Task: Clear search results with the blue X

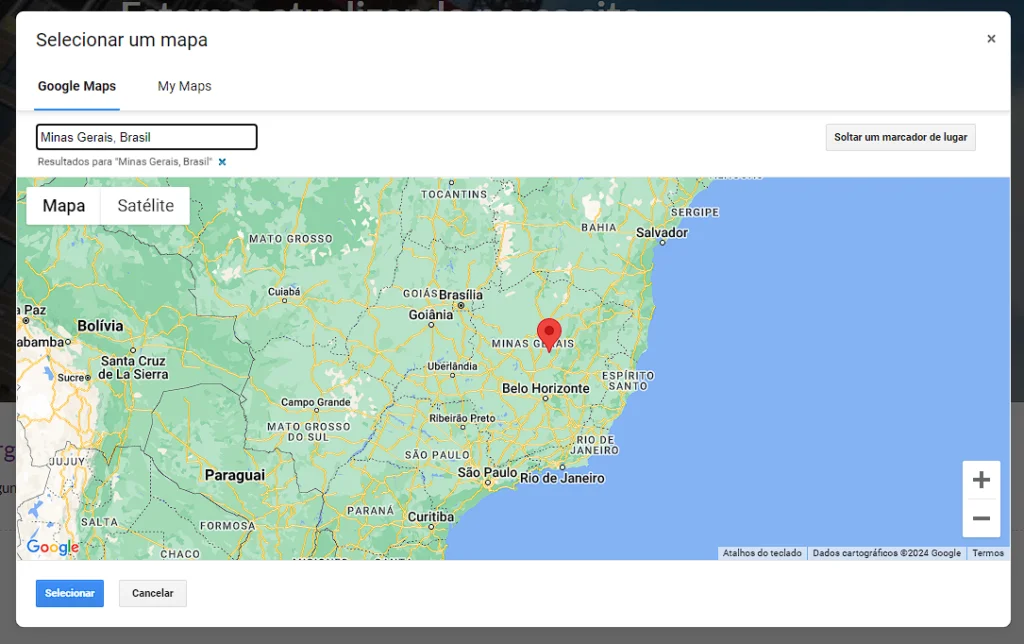Action: click(x=222, y=162)
